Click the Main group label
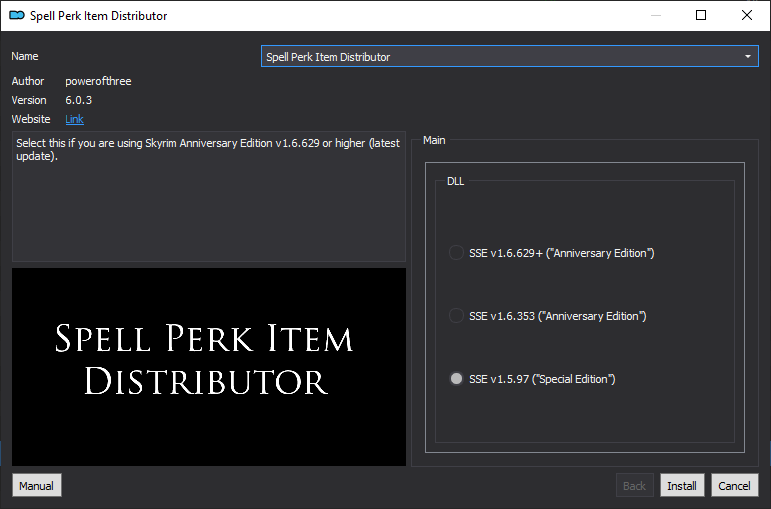 [x=434, y=140]
